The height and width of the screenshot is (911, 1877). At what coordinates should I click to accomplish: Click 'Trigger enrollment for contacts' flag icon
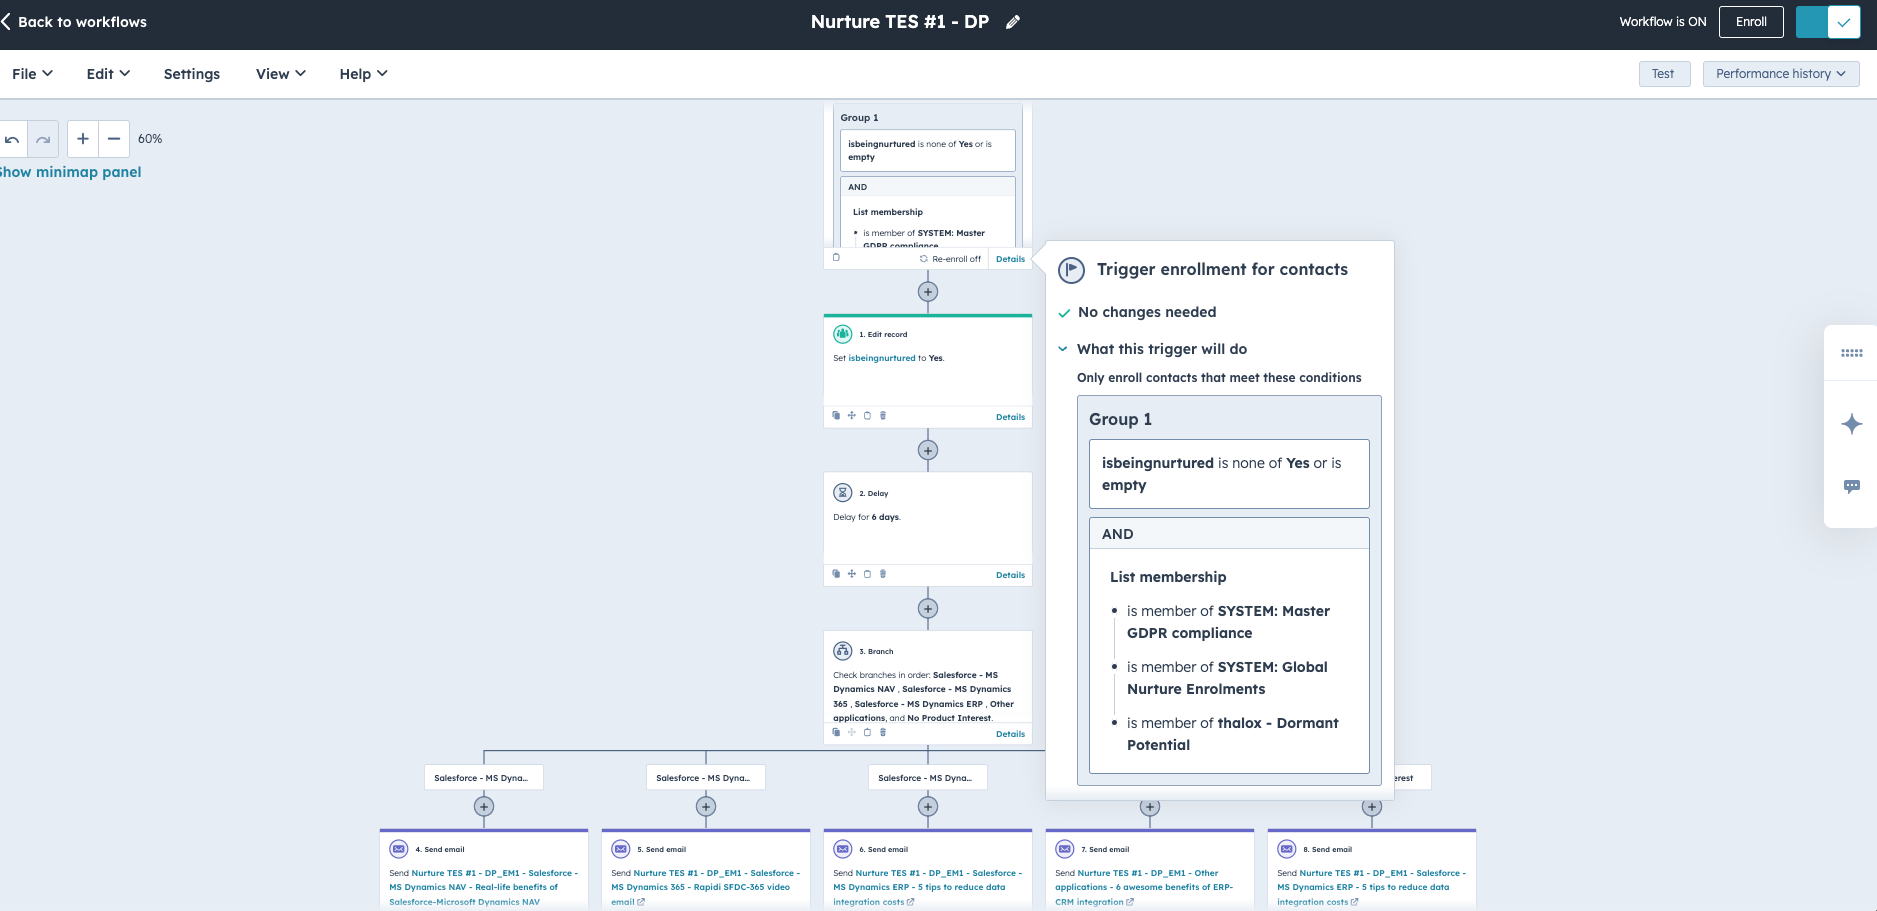(x=1071, y=270)
